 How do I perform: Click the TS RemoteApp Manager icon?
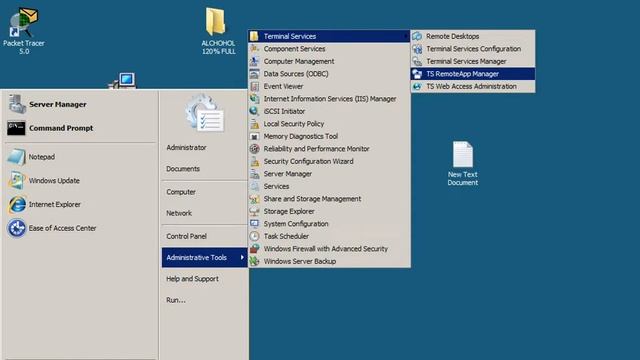417,74
